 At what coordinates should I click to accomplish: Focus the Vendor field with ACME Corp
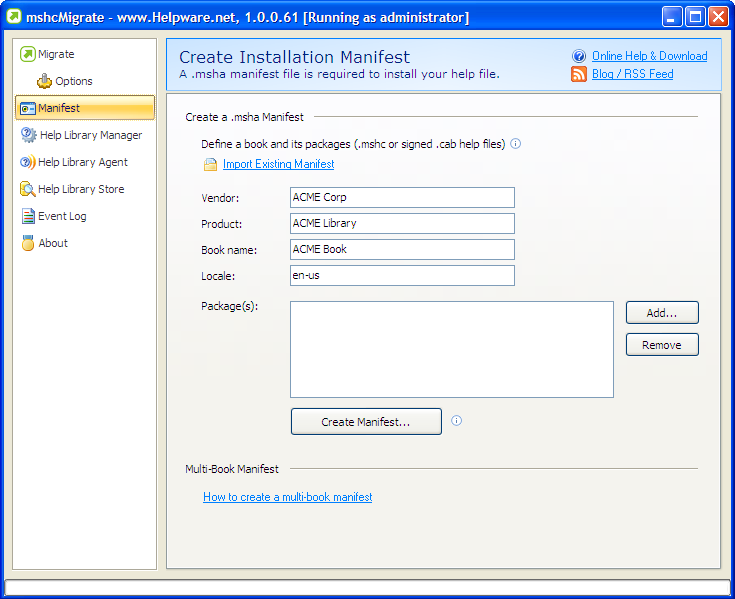point(402,197)
